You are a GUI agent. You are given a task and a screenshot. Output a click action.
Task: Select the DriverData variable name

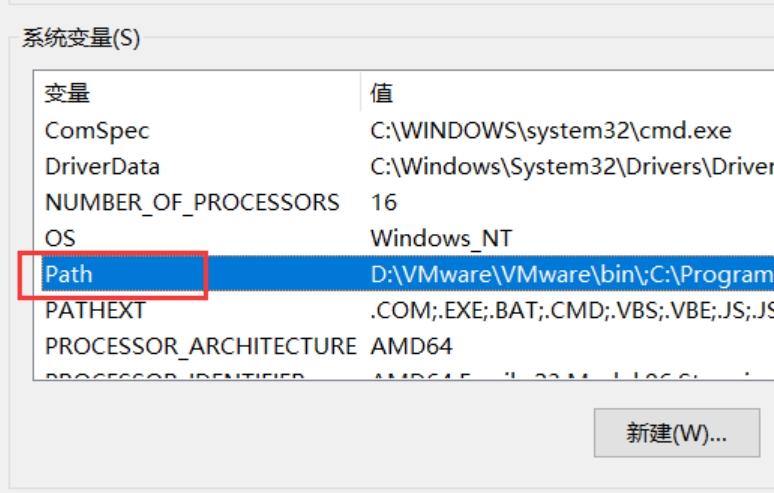102,167
